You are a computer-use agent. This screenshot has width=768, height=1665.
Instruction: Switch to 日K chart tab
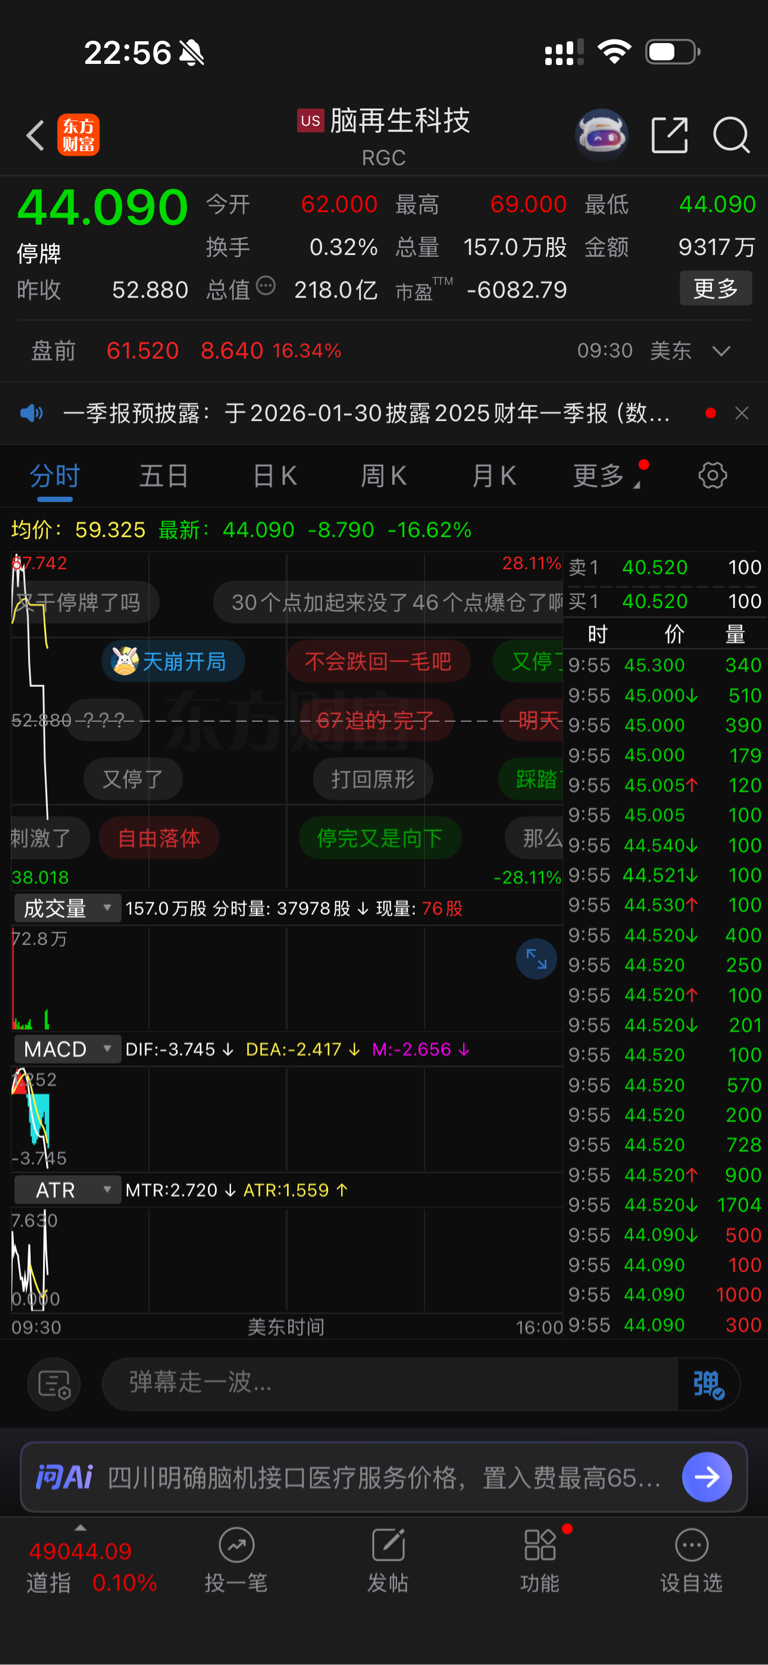tap(274, 476)
